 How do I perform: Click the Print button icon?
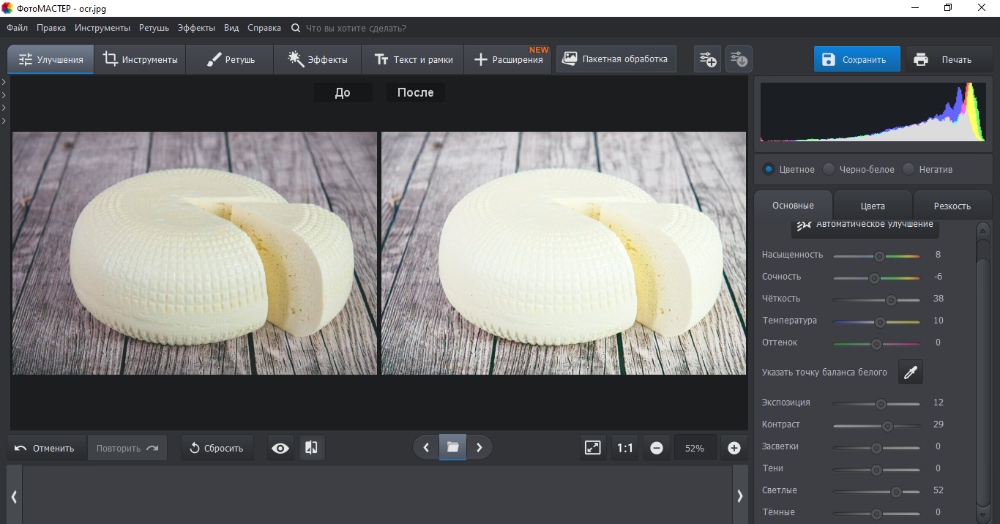tap(921, 59)
